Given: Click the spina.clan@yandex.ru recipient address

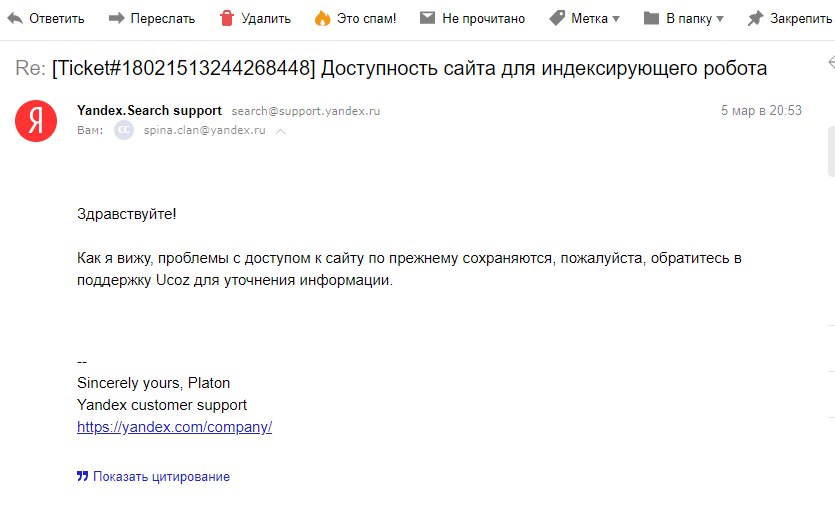Looking at the screenshot, I should [204, 130].
